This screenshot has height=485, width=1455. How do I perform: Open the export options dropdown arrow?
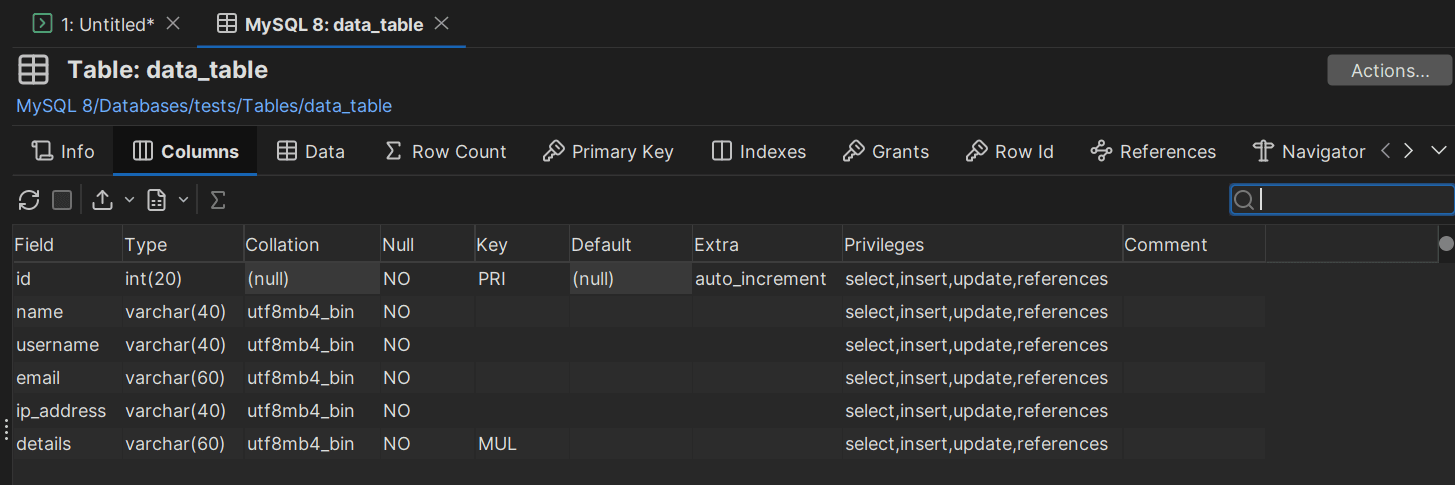pyautogui.click(x=130, y=200)
